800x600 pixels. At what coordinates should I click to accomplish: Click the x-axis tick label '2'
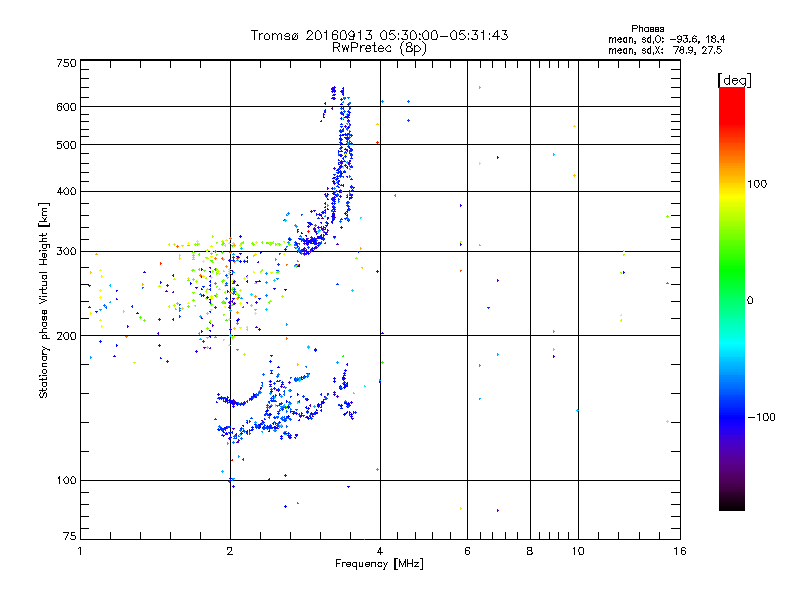coord(230,551)
